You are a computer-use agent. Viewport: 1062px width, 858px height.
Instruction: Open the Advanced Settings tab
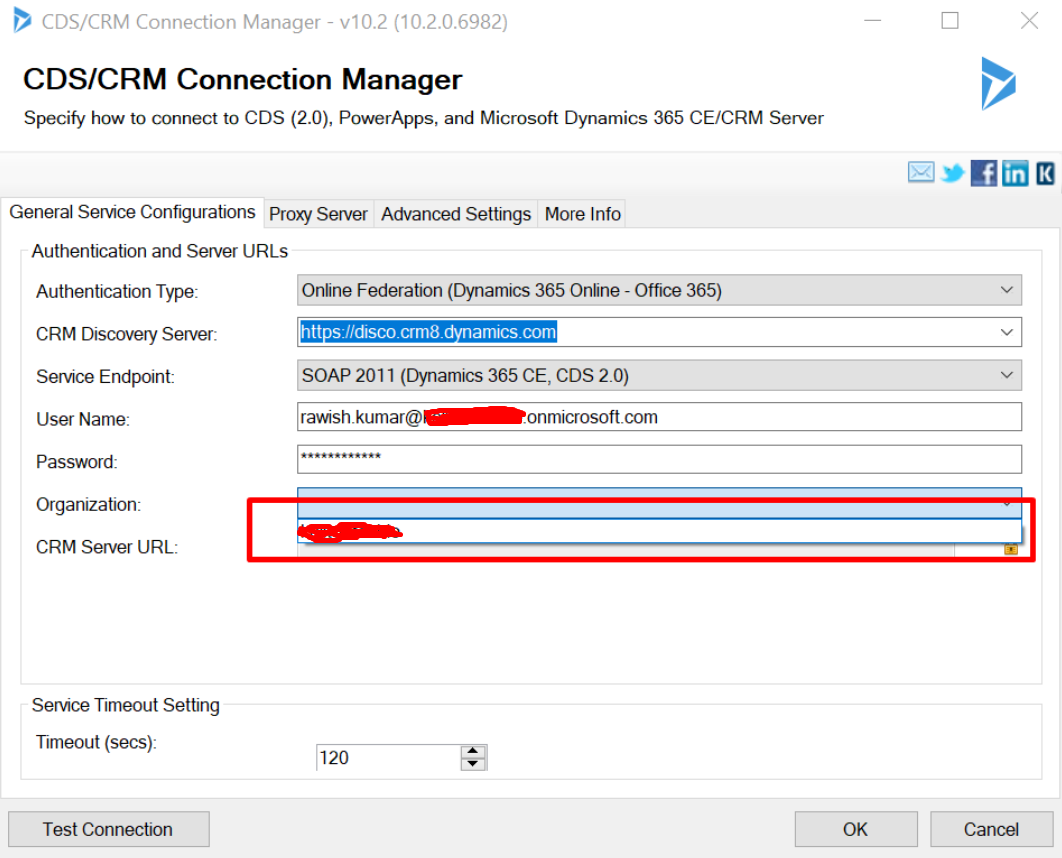pos(456,214)
